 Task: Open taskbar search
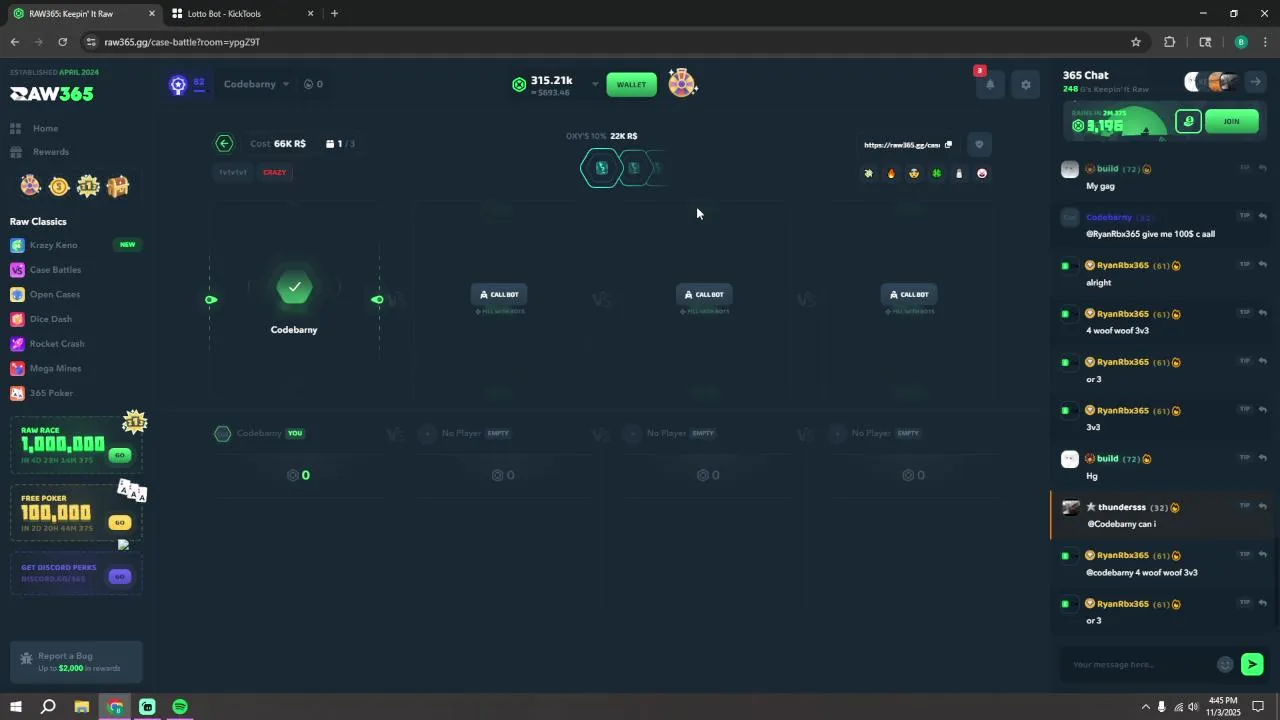pyautogui.click(x=48, y=707)
